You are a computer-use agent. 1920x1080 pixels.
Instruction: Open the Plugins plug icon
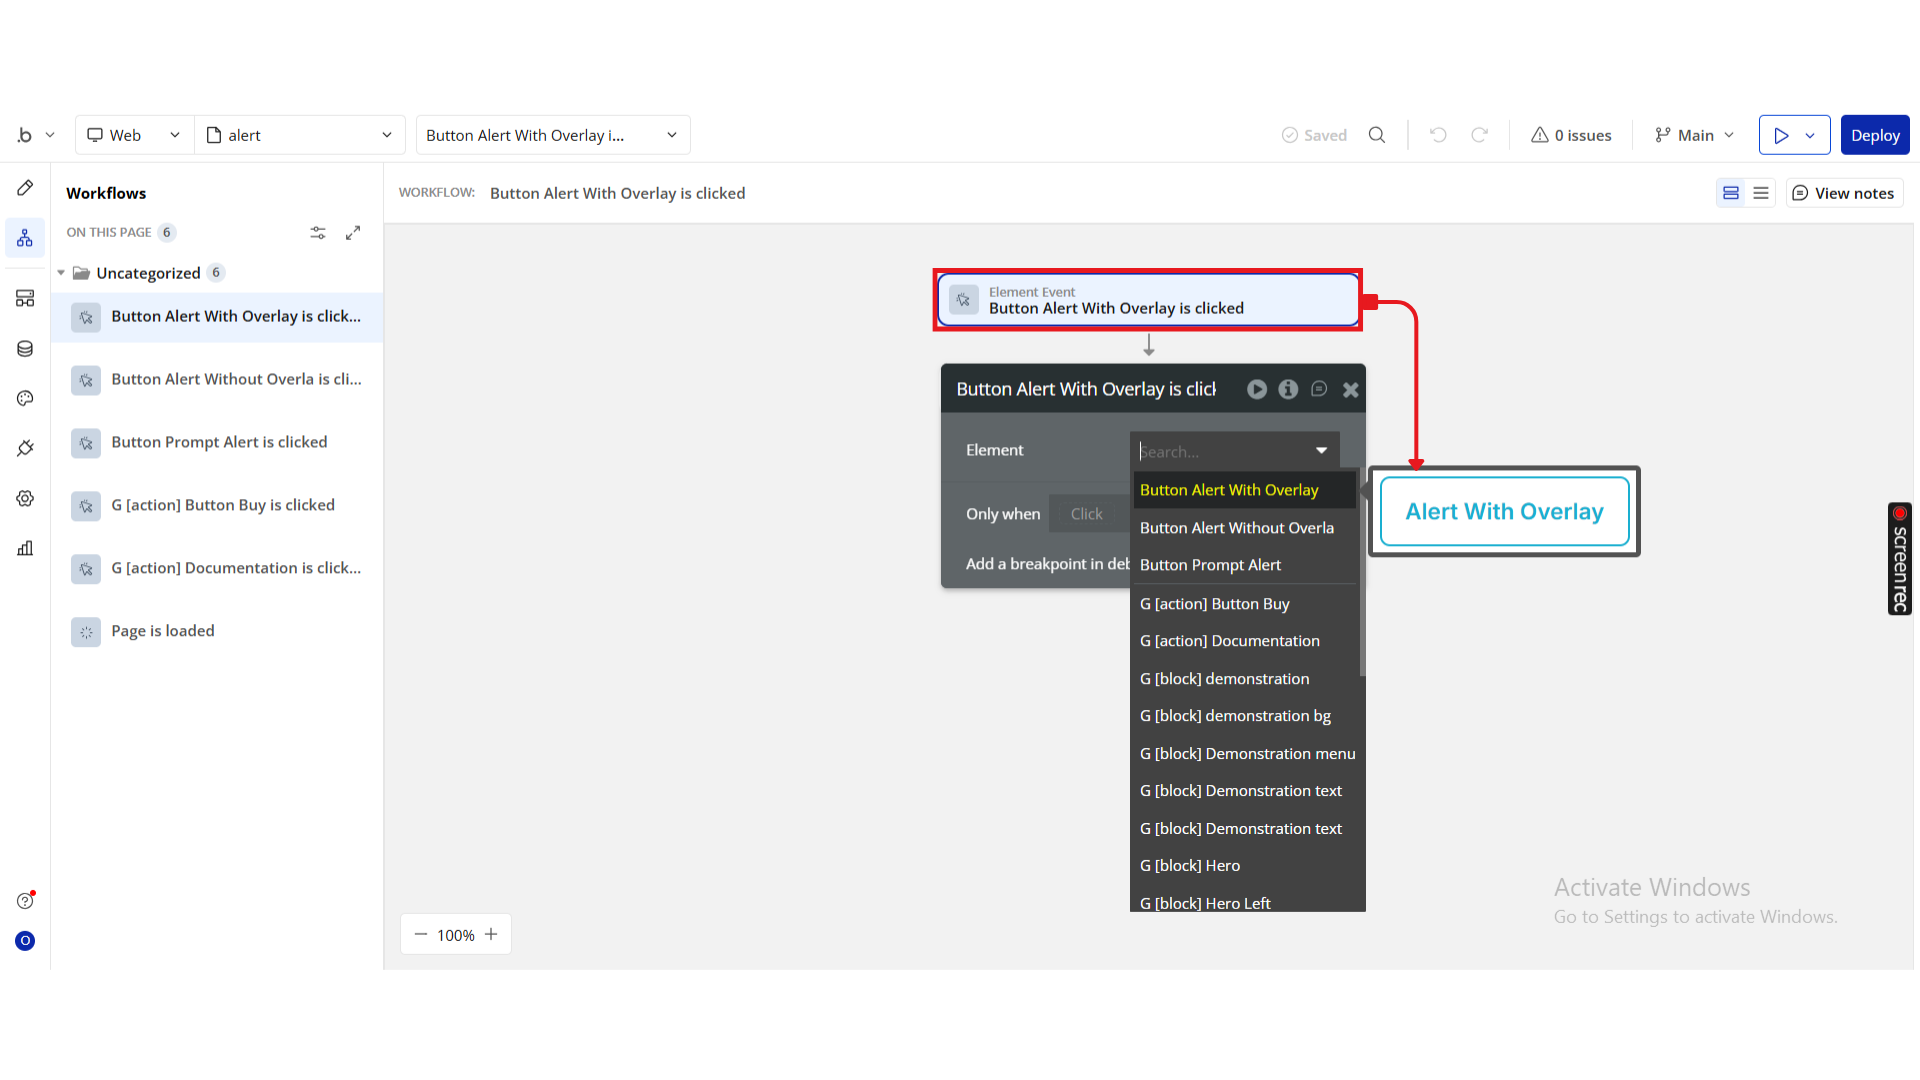[x=25, y=448]
